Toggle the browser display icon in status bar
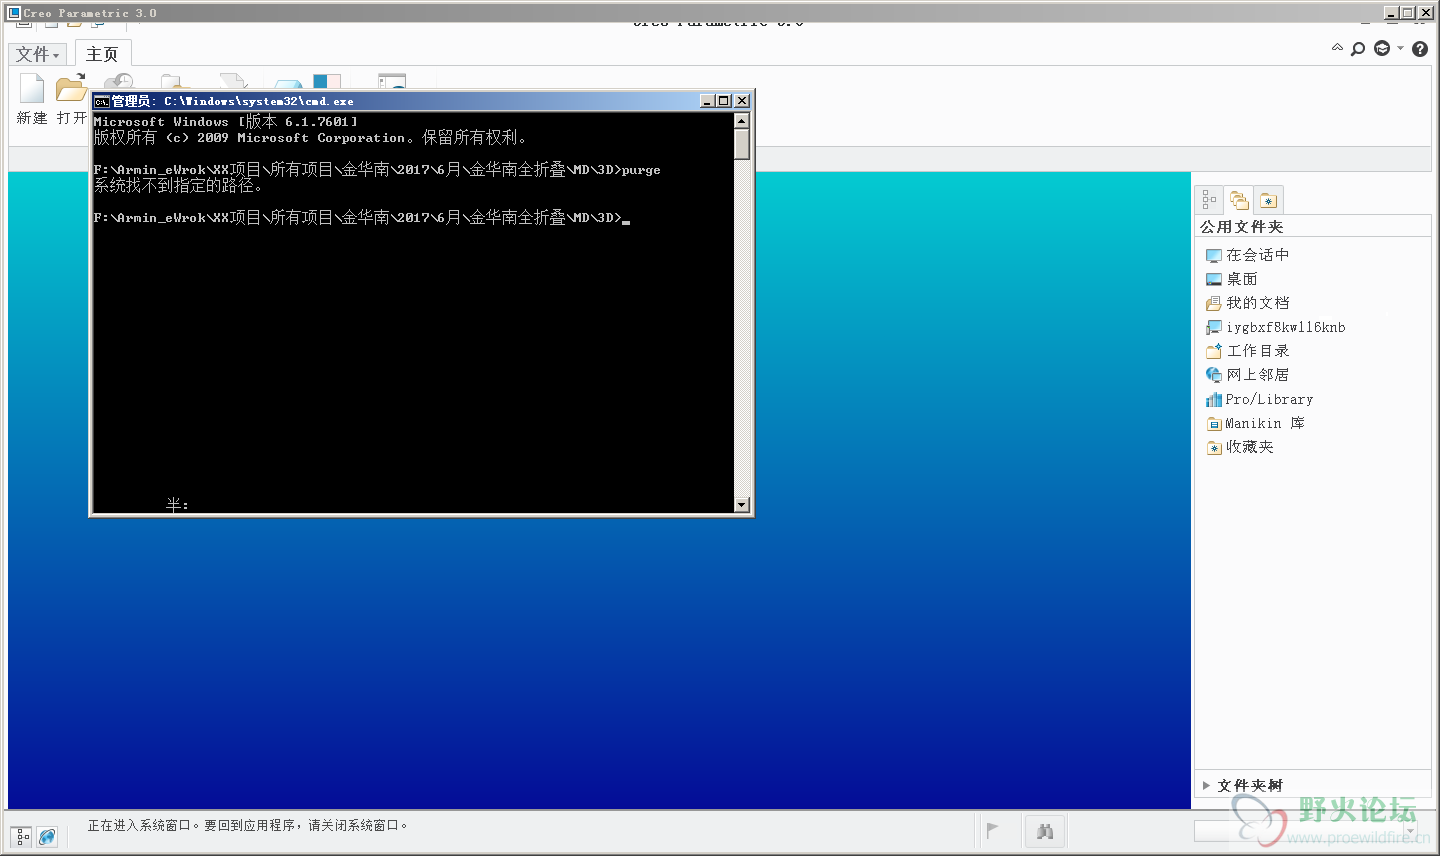 click(x=47, y=836)
